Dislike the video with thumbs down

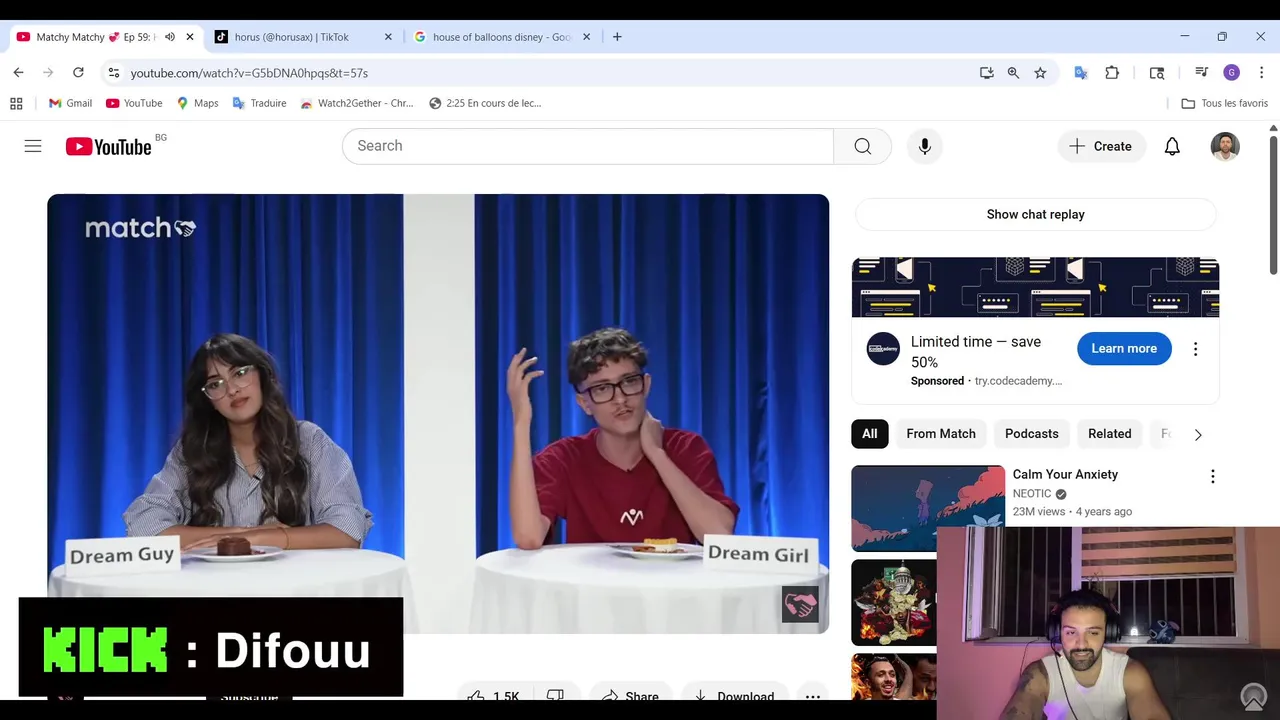pyautogui.click(x=556, y=696)
